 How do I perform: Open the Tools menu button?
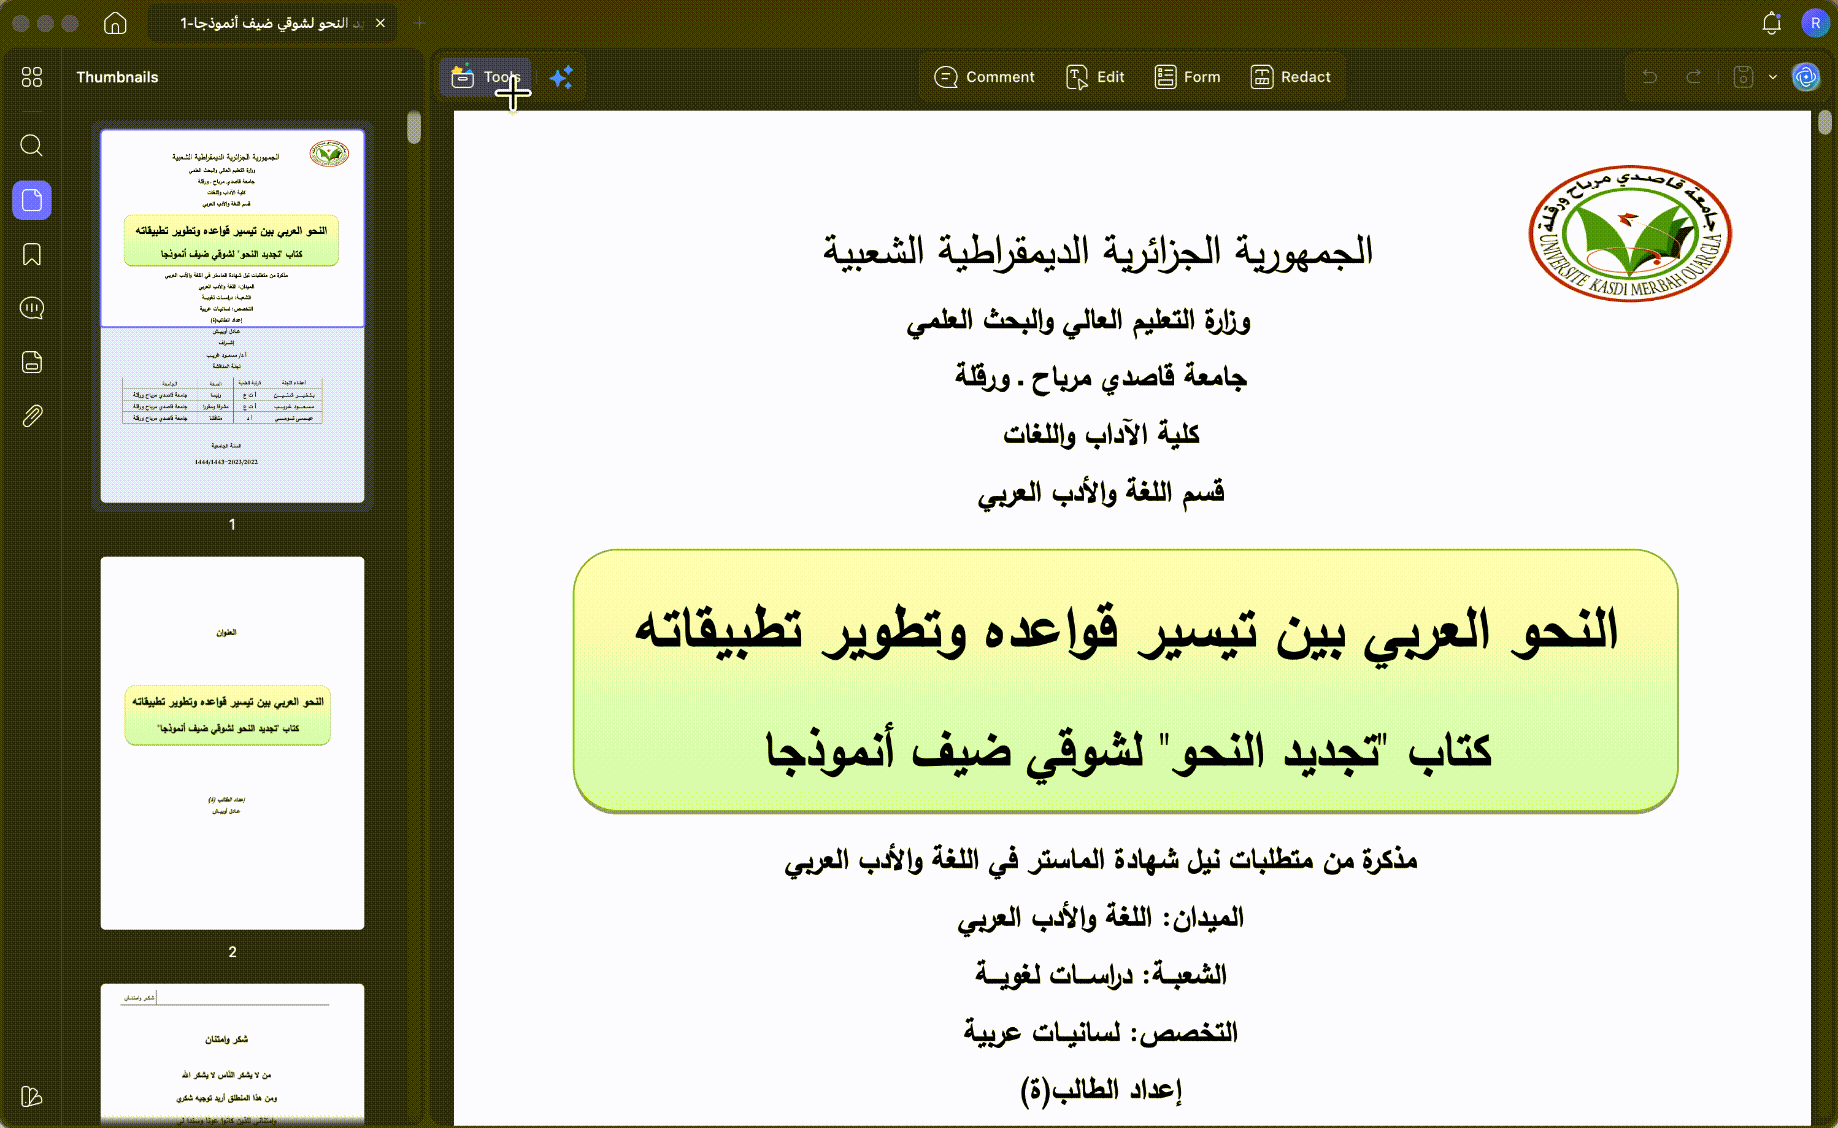[x=486, y=77]
